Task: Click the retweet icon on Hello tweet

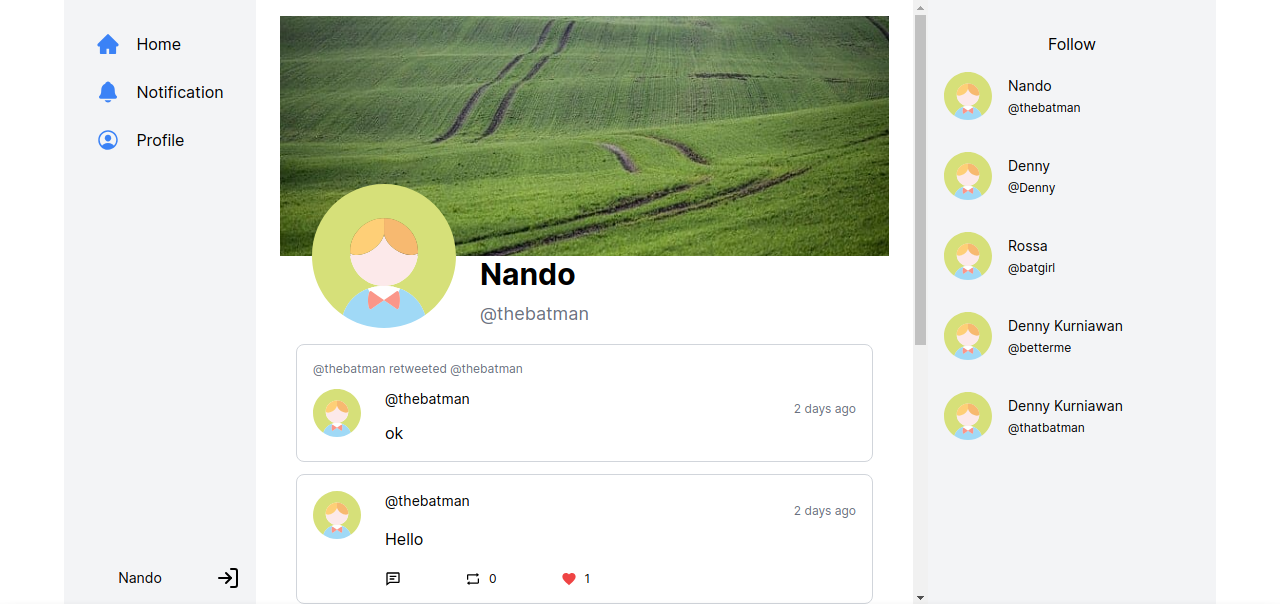Action: 473,579
